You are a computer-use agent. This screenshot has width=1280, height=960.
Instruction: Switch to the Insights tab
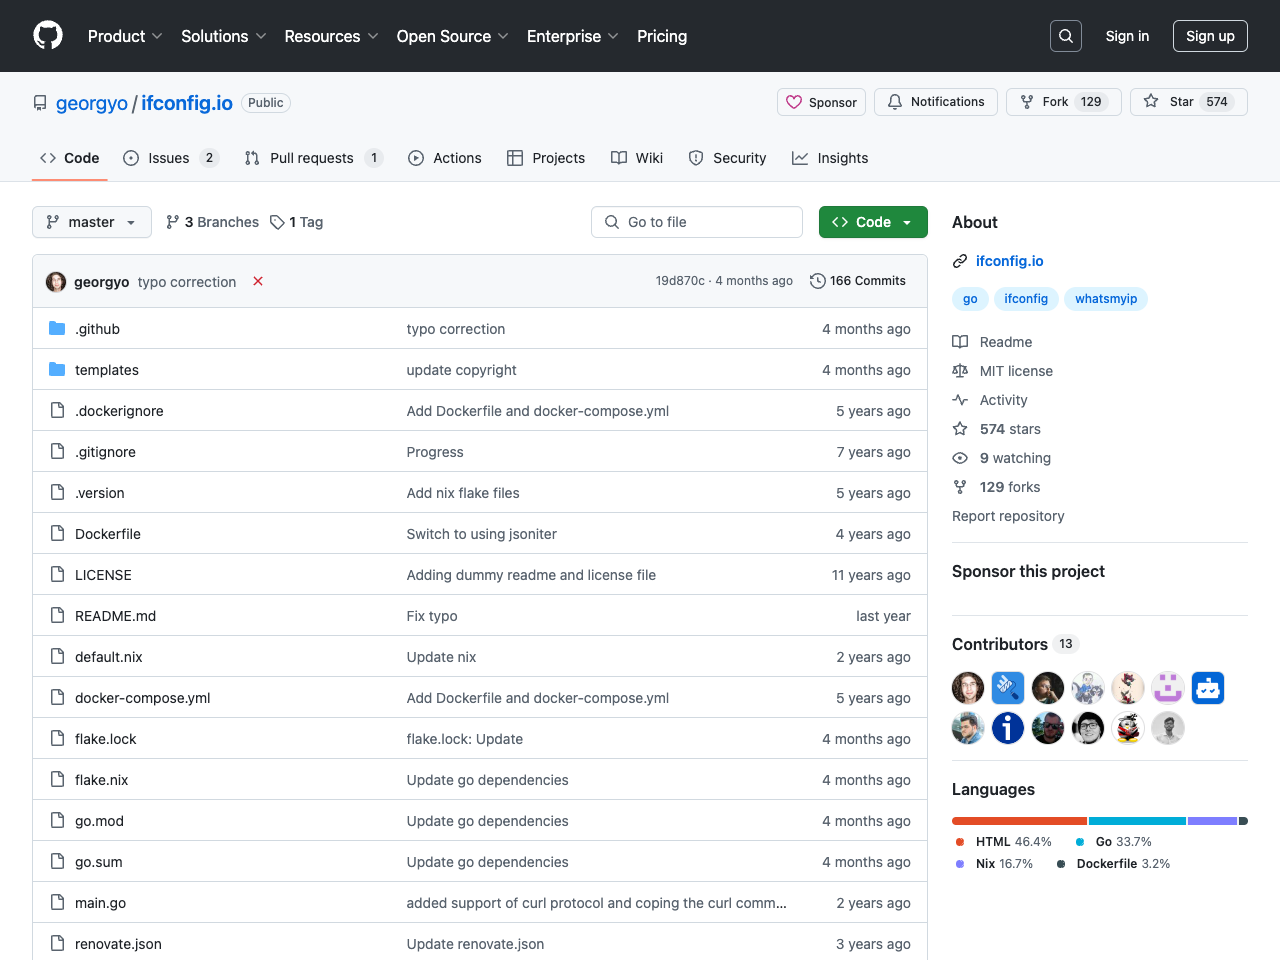click(x=830, y=158)
